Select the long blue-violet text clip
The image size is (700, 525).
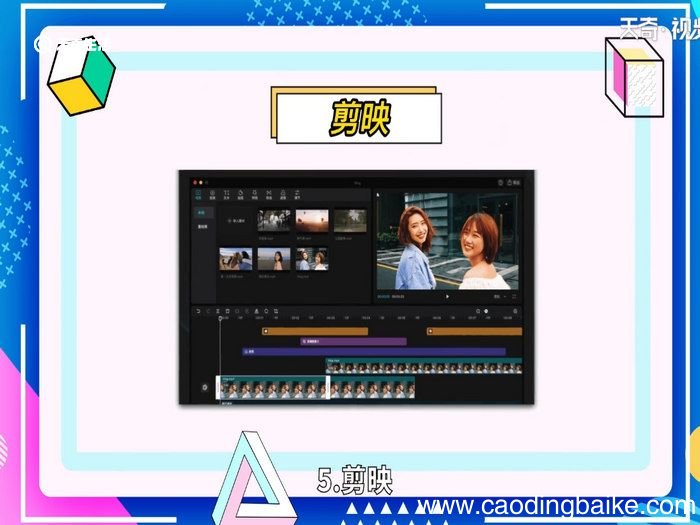tap(374, 352)
